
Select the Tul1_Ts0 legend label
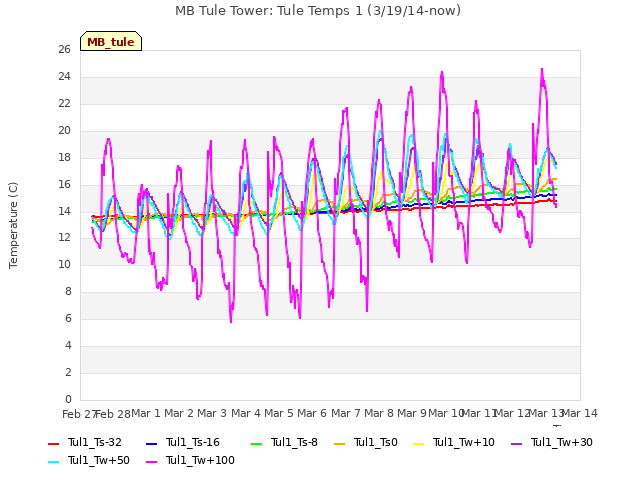[376, 442]
